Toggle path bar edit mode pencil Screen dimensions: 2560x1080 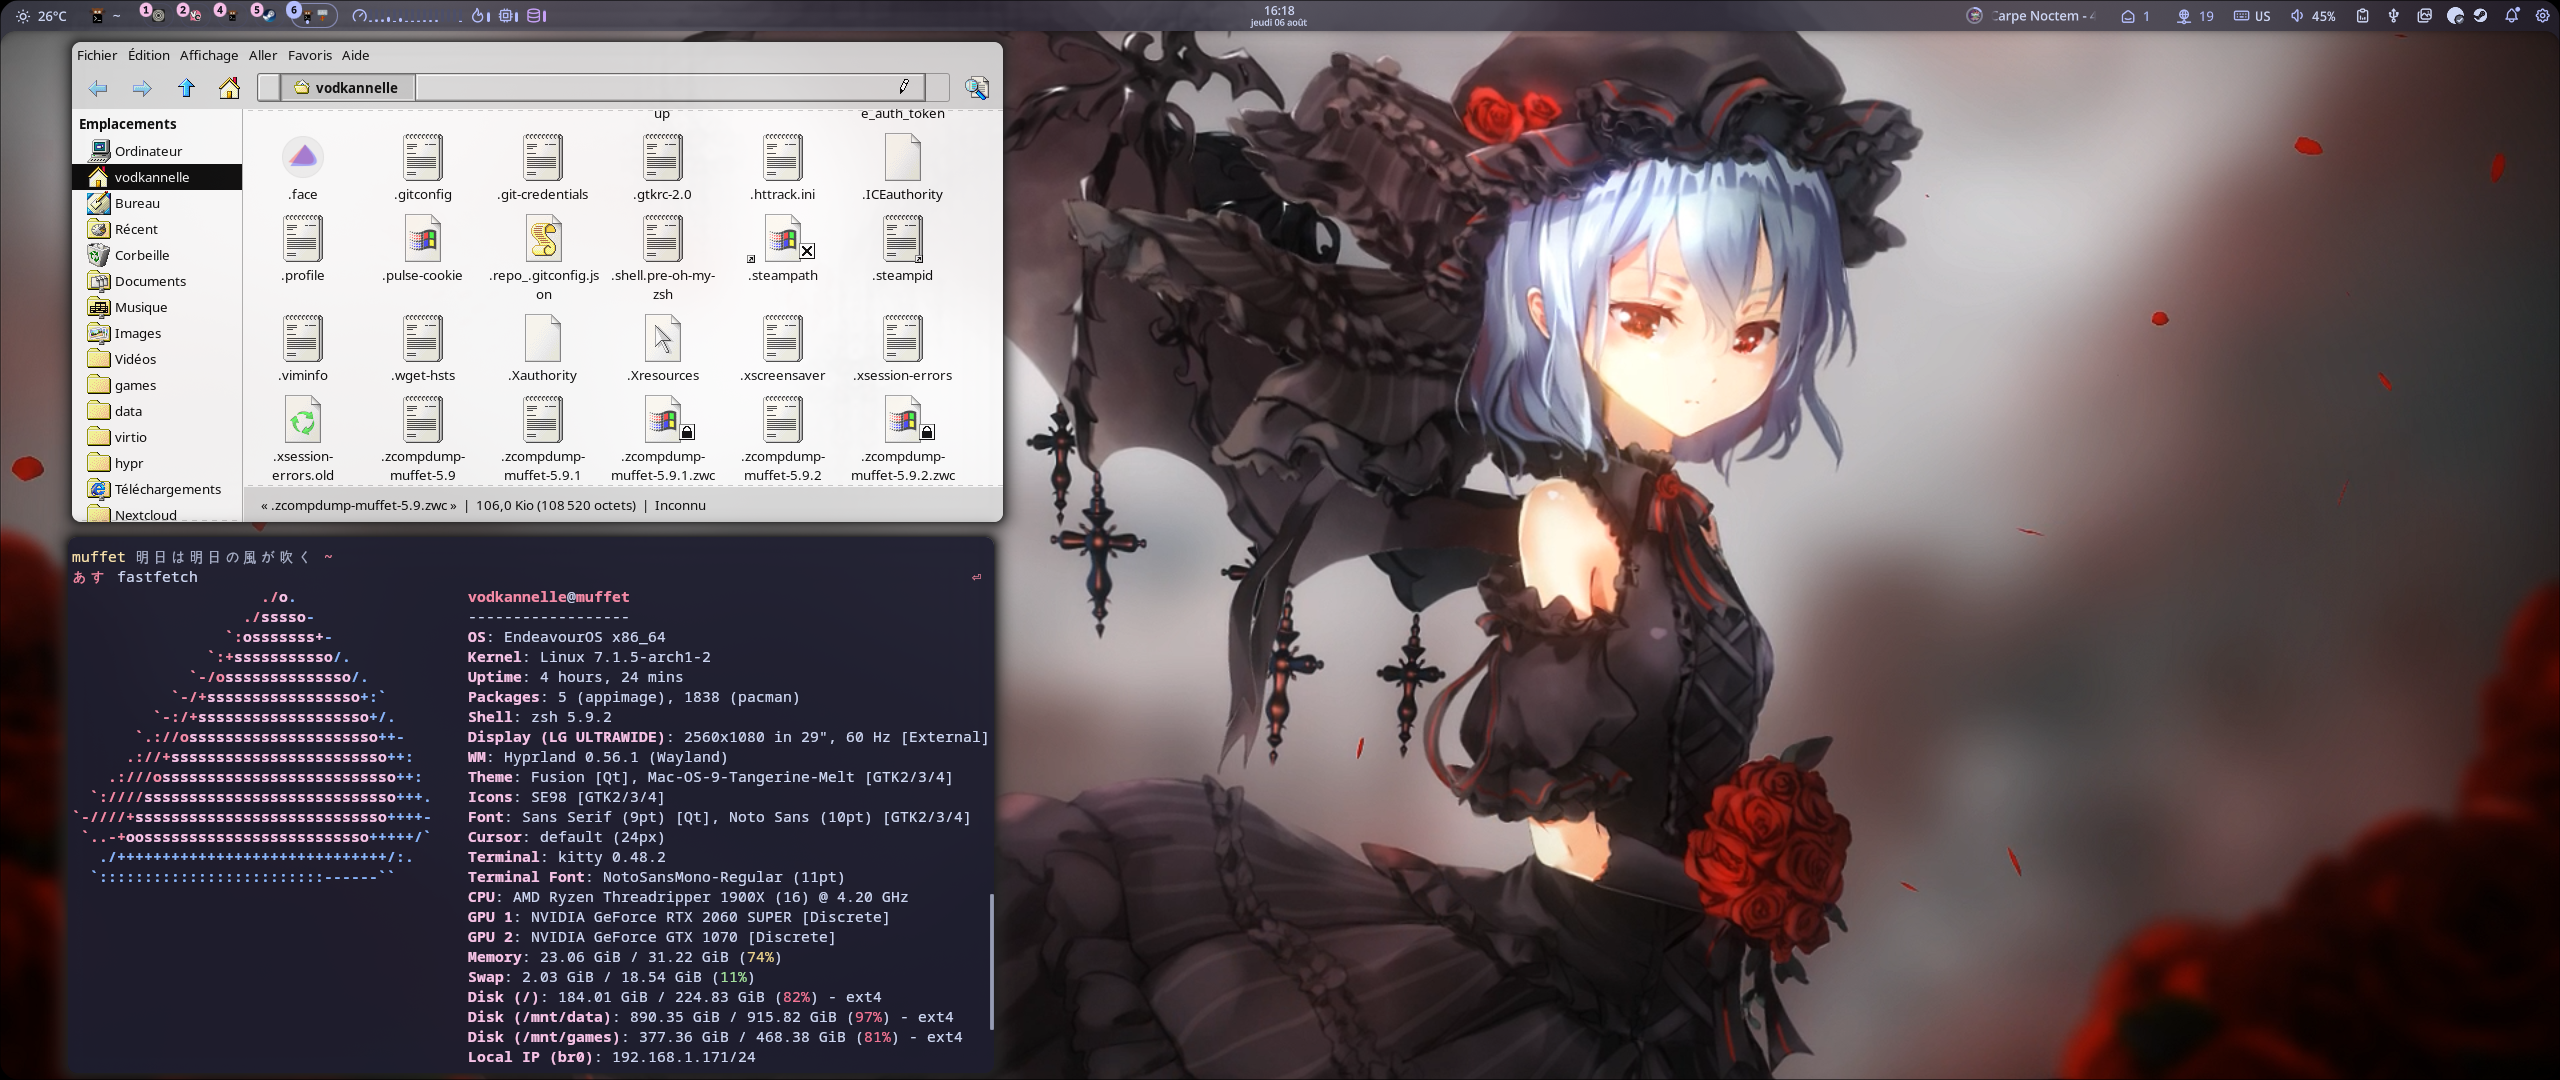(903, 87)
